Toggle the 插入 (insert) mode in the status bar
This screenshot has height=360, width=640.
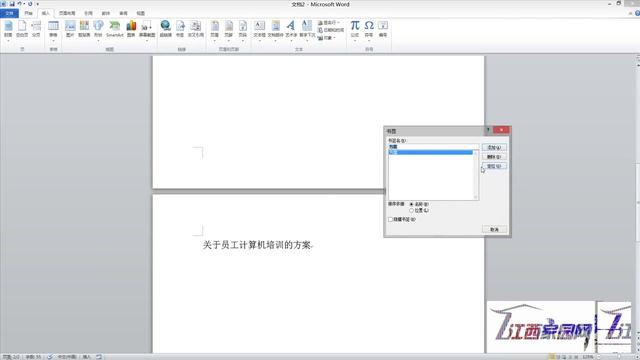click(87, 357)
